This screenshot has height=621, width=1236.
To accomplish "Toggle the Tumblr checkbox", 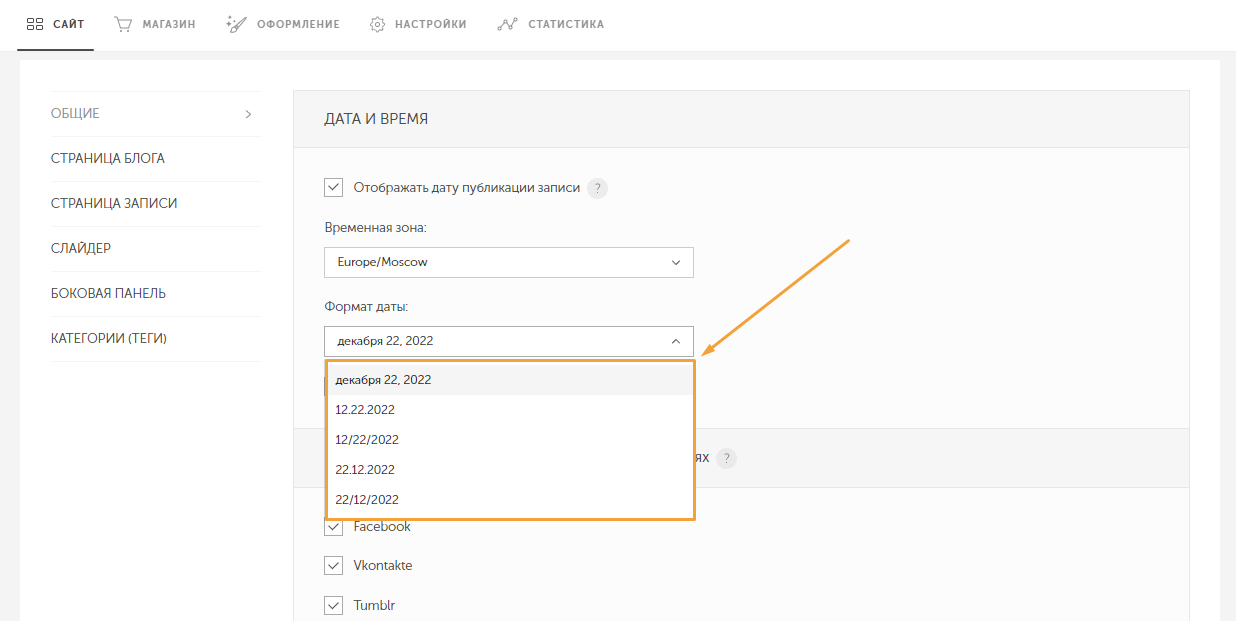I will click(334, 605).
